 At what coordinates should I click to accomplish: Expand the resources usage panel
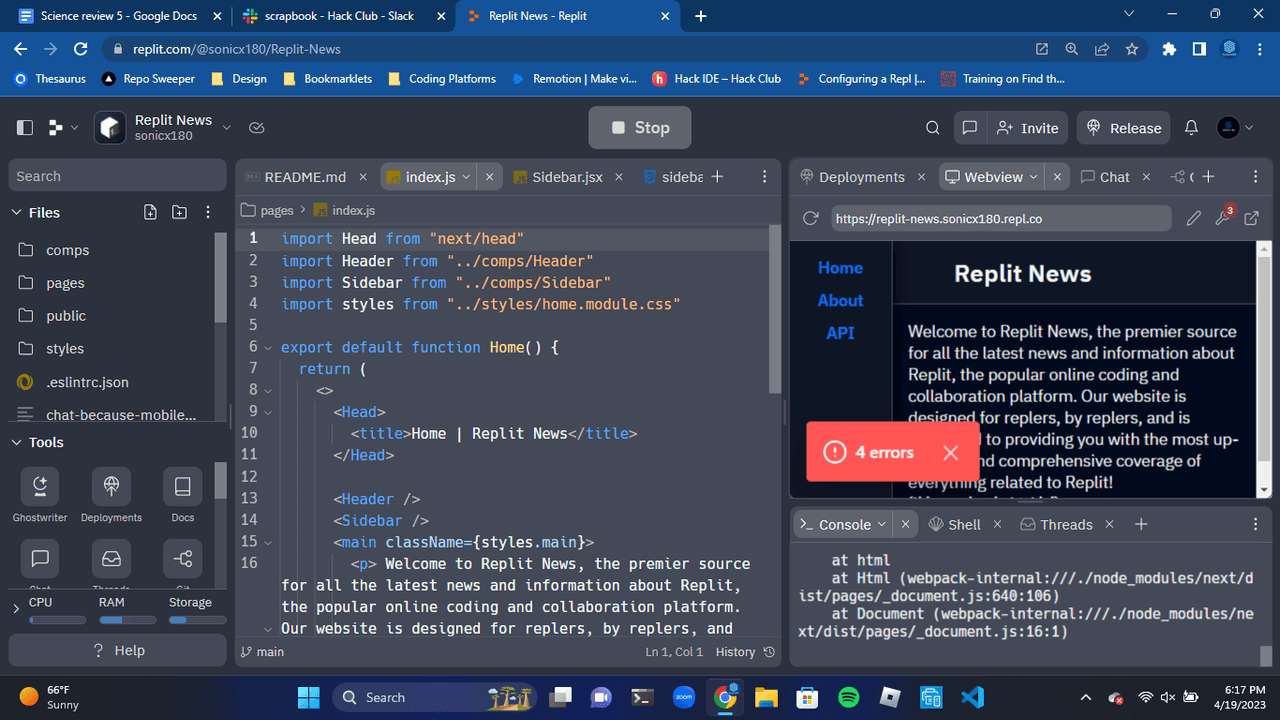coord(16,609)
